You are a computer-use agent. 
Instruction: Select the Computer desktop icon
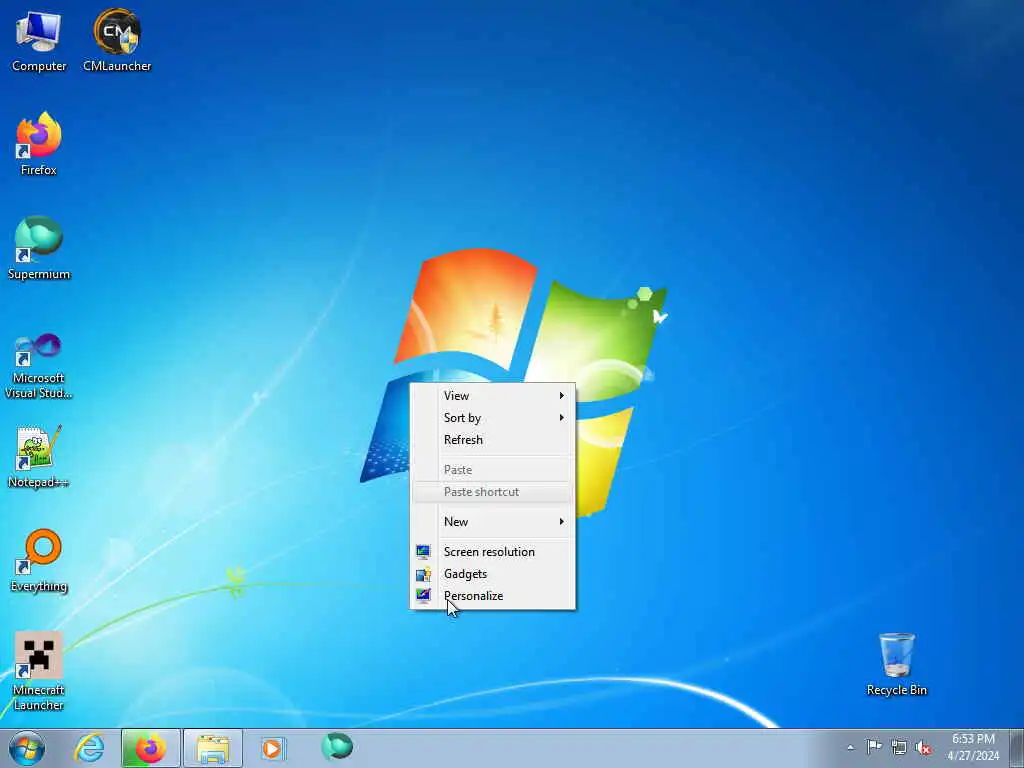point(39,40)
